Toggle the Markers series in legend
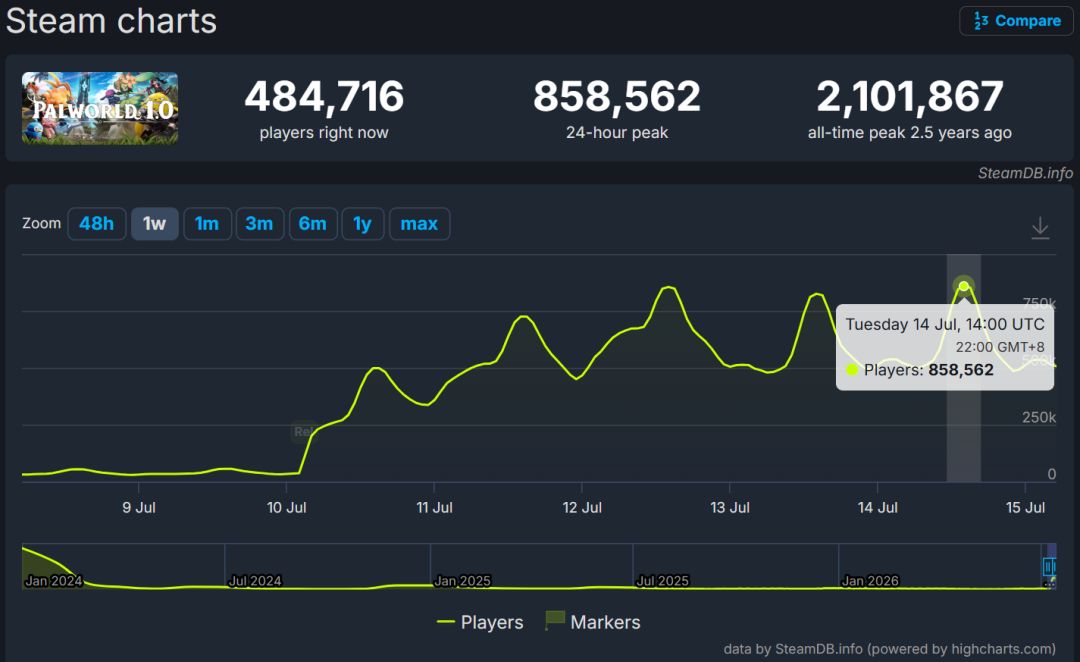1080x662 pixels. tap(593, 621)
